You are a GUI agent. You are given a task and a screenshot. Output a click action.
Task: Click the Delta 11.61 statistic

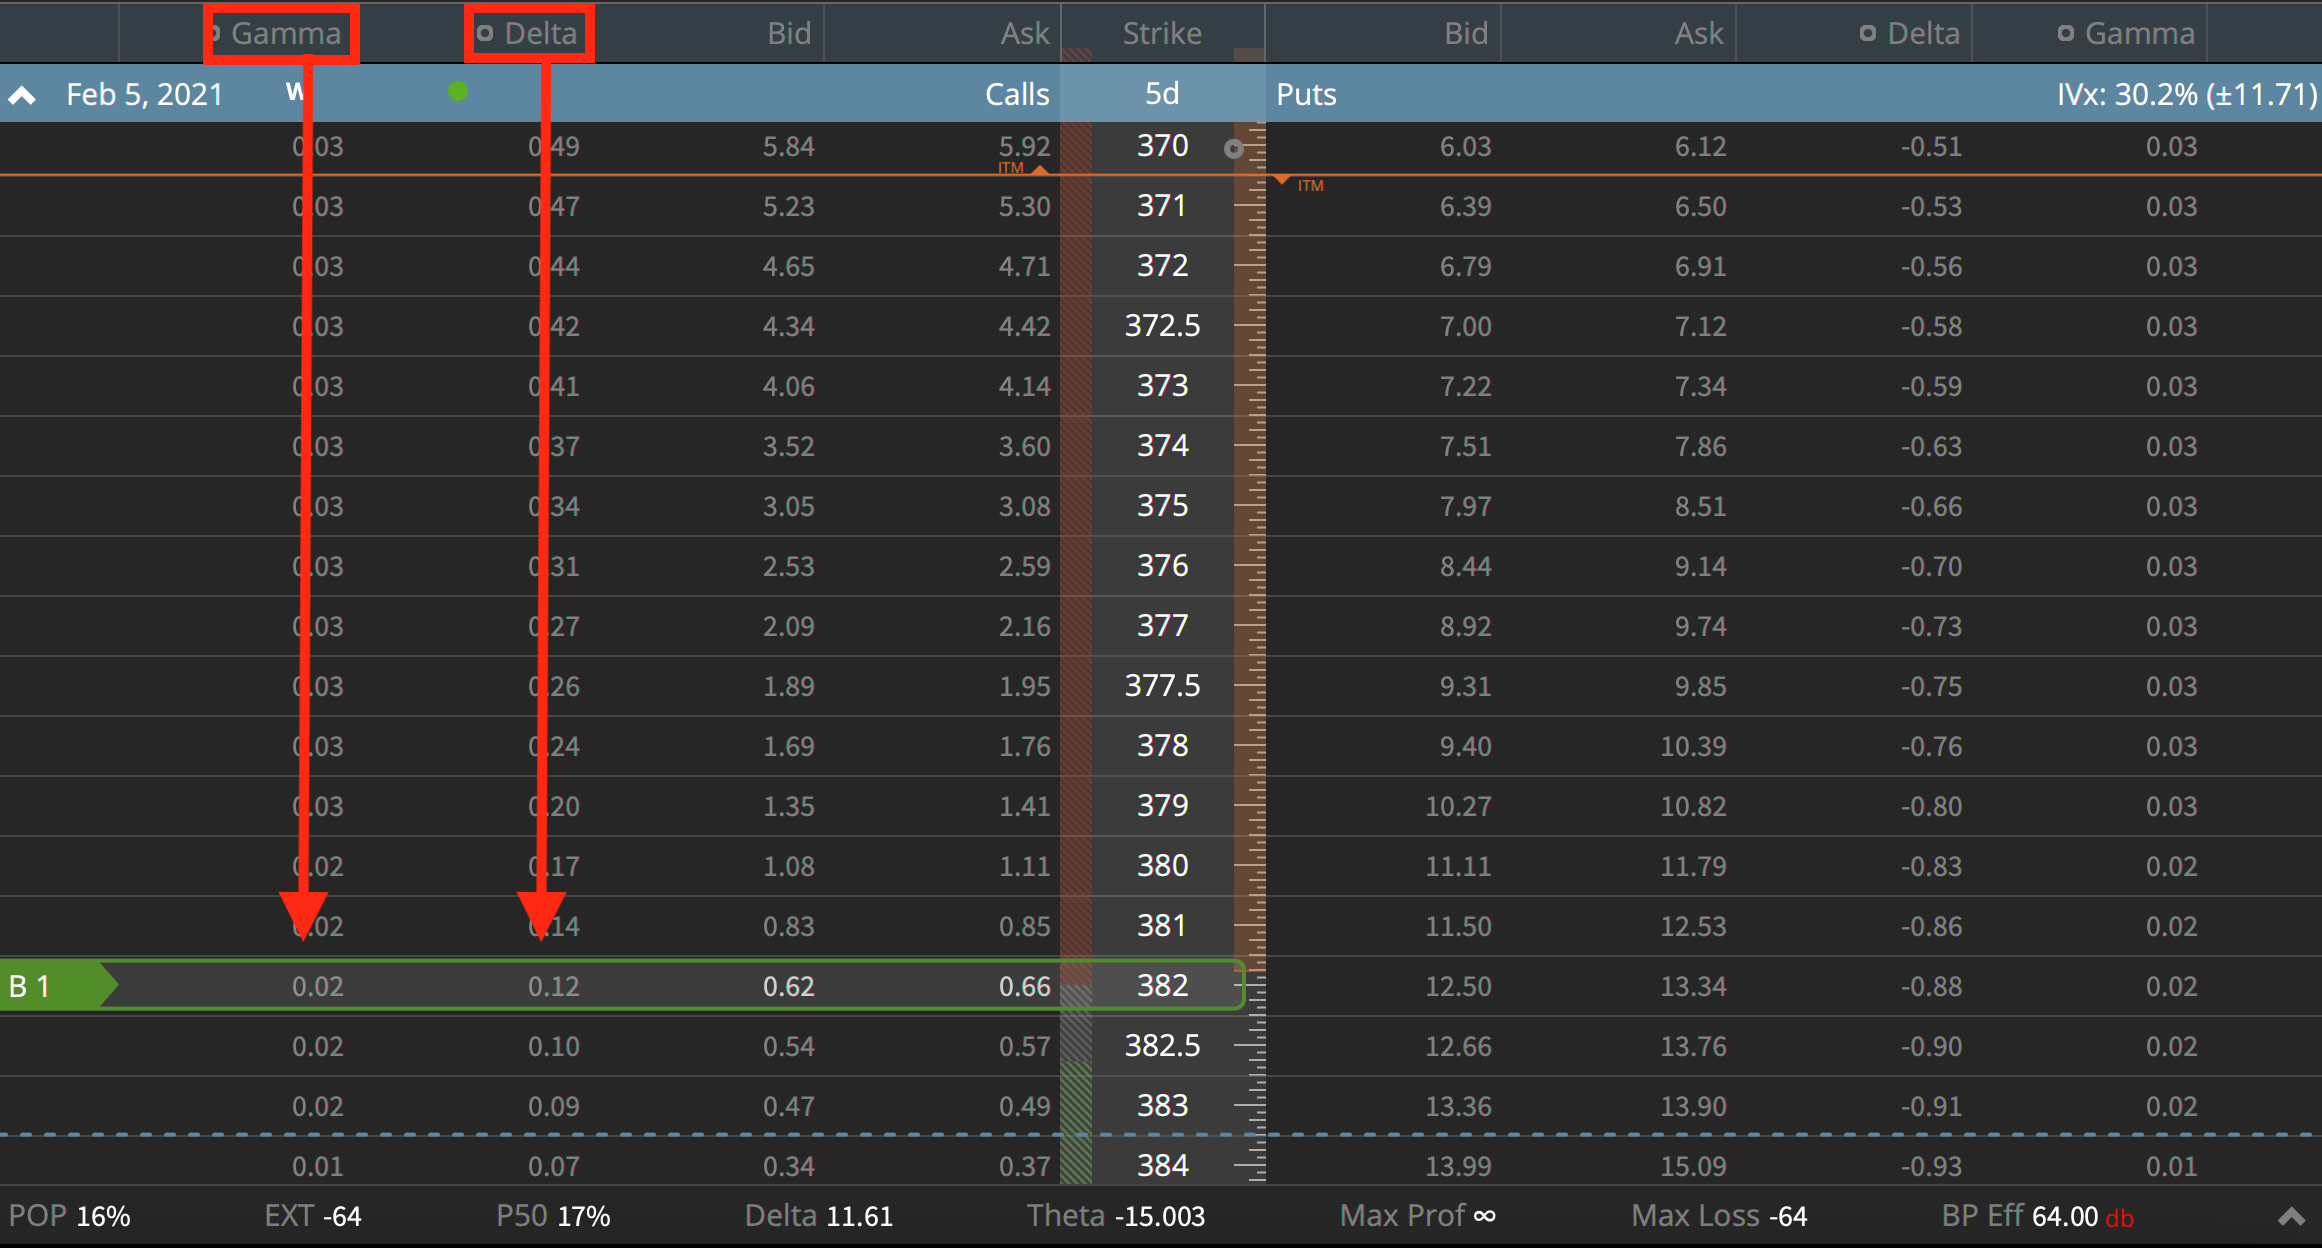[x=819, y=1217]
